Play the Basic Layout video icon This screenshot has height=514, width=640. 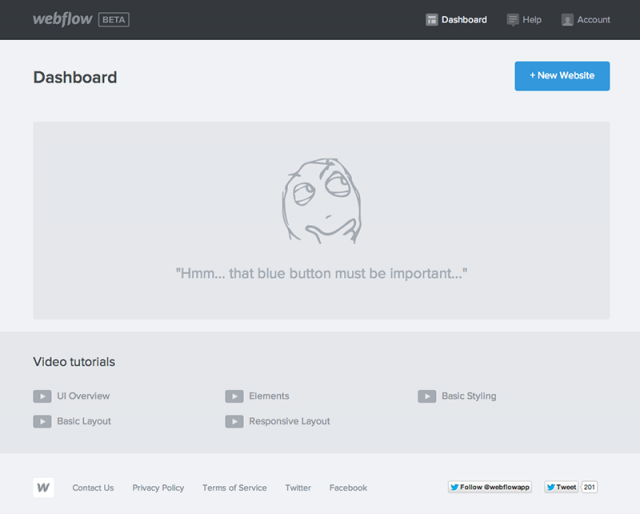tap(42, 421)
